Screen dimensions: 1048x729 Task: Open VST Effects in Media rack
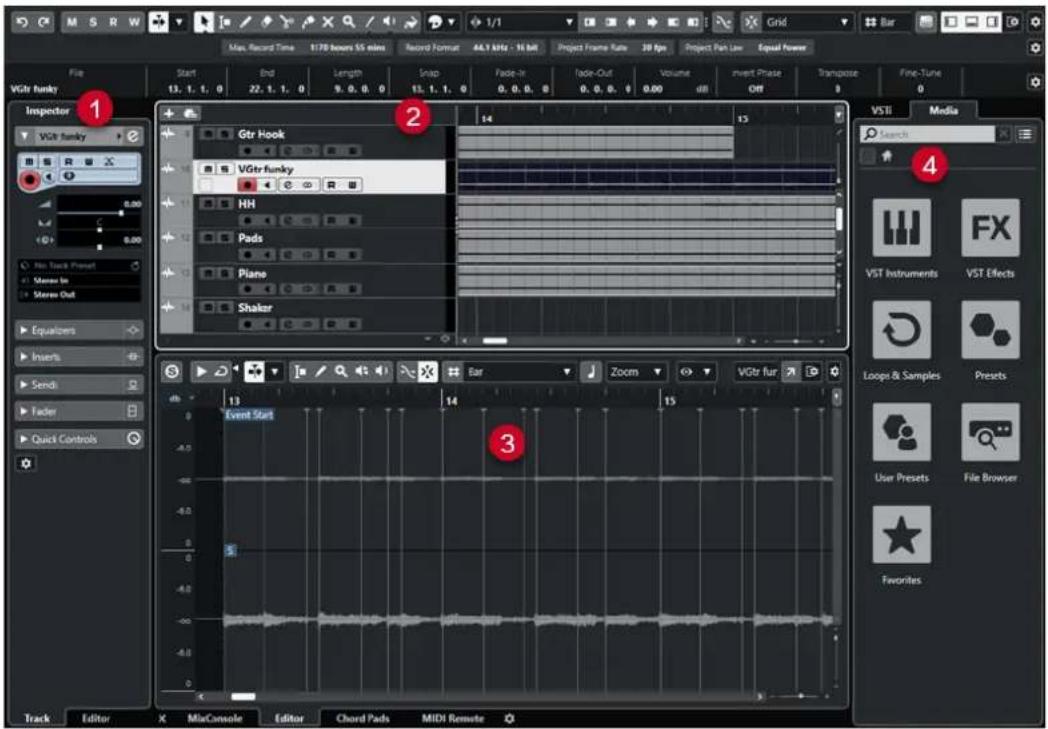[x=990, y=228]
